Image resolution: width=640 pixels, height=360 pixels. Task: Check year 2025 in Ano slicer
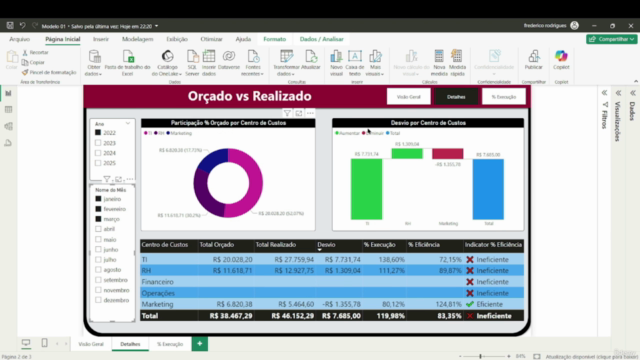[x=98, y=163]
